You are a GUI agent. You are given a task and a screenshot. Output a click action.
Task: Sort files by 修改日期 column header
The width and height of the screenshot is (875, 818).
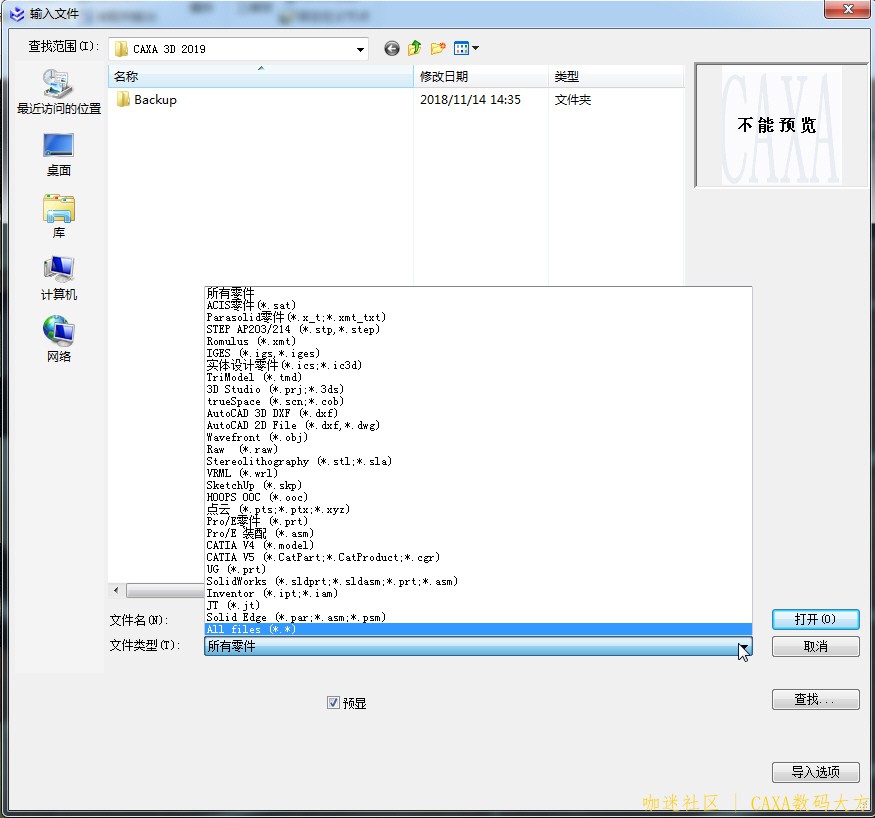[480, 76]
